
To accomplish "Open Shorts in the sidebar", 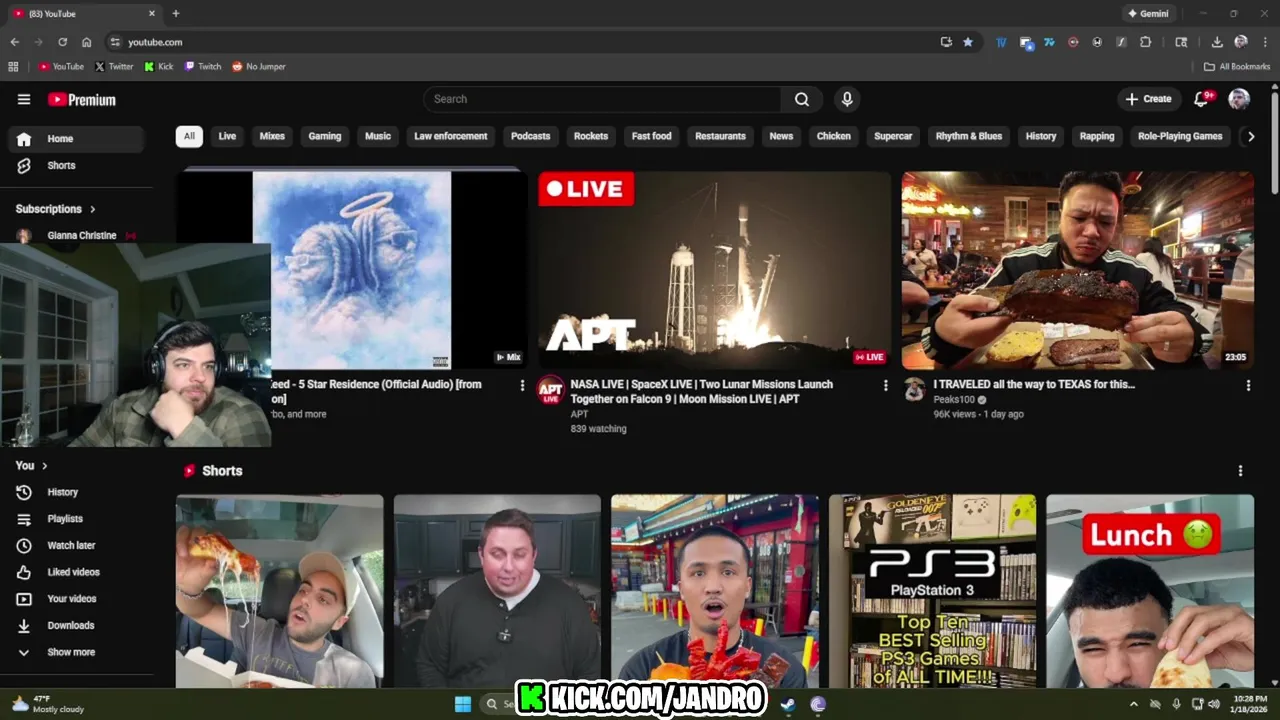I will tap(76, 166).
